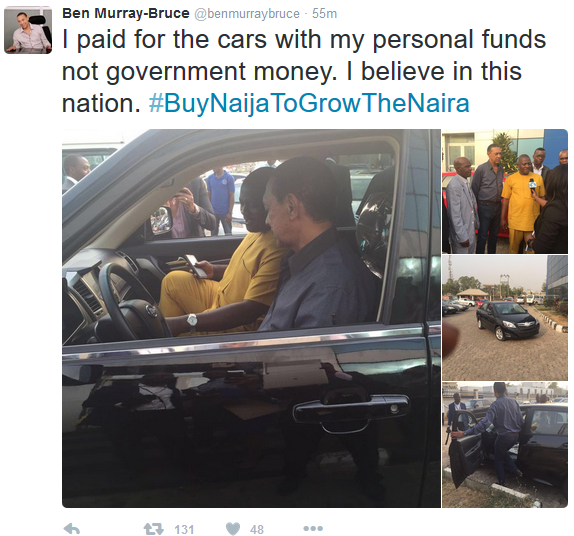Screen dimensions: 574x536
Task: Open Ben Murray-Bruce's profile avatar
Action: click(28, 30)
